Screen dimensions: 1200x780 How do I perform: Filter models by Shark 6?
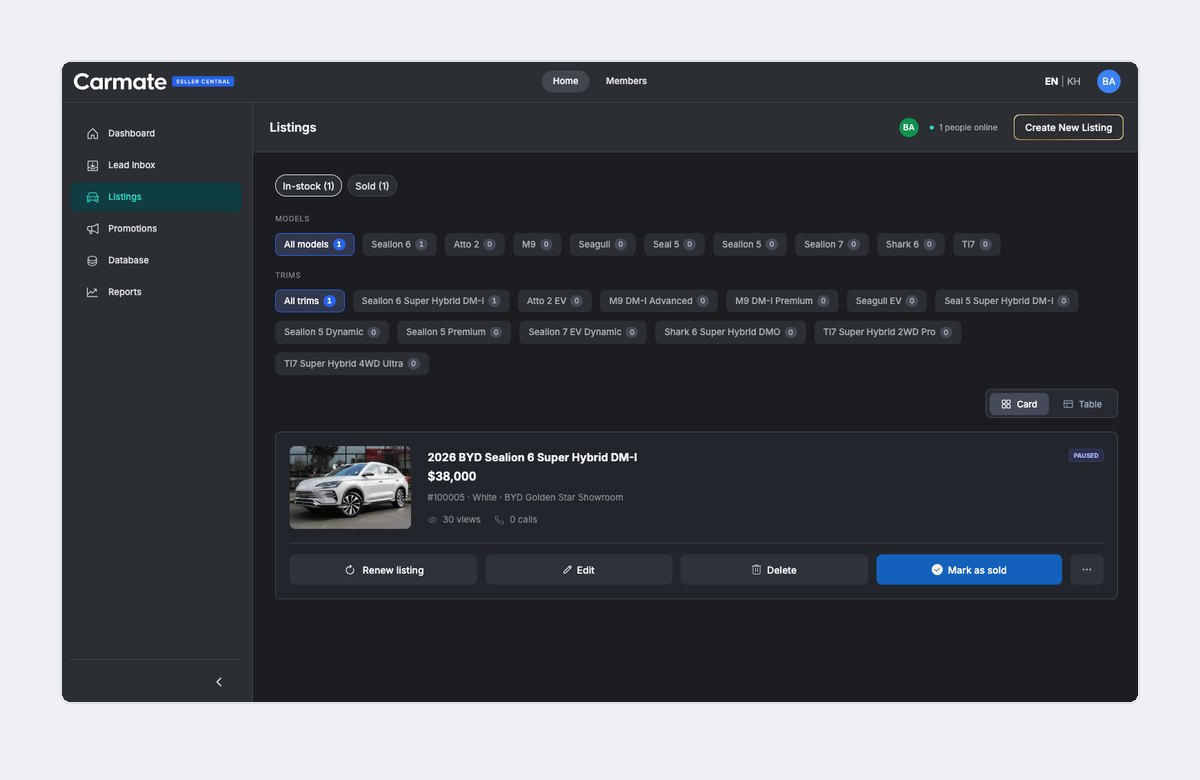911,244
